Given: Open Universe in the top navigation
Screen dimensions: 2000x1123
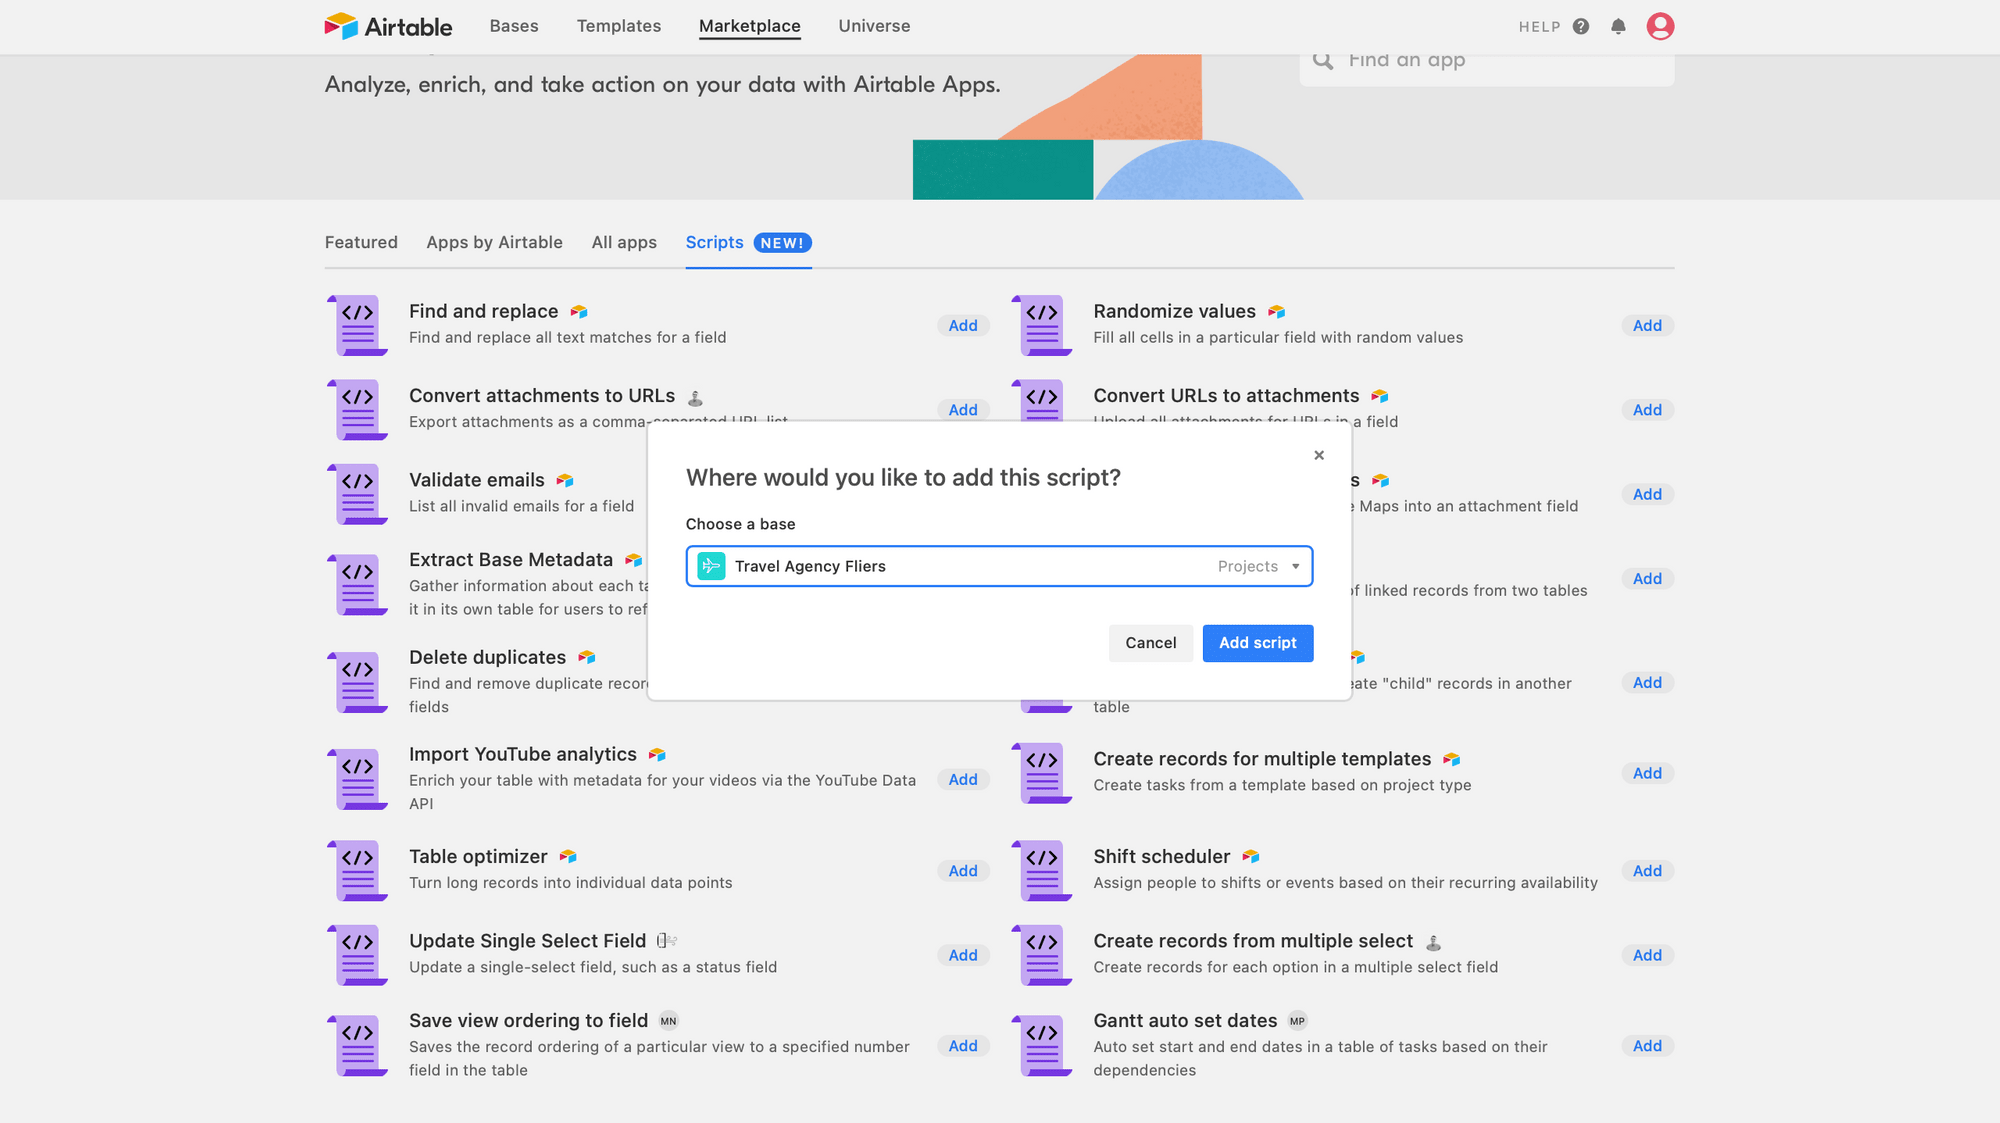Looking at the screenshot, I should pos(874,26).
